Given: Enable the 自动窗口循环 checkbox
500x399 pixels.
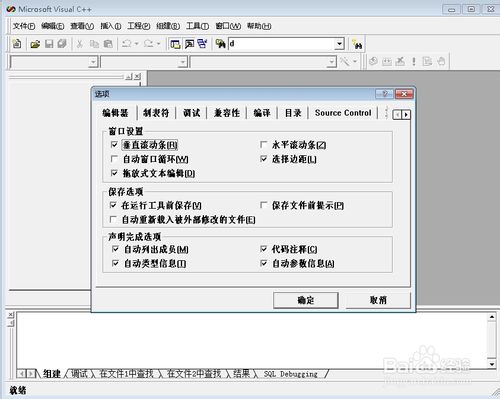Looking at the screenshot, I should (114, 159).
